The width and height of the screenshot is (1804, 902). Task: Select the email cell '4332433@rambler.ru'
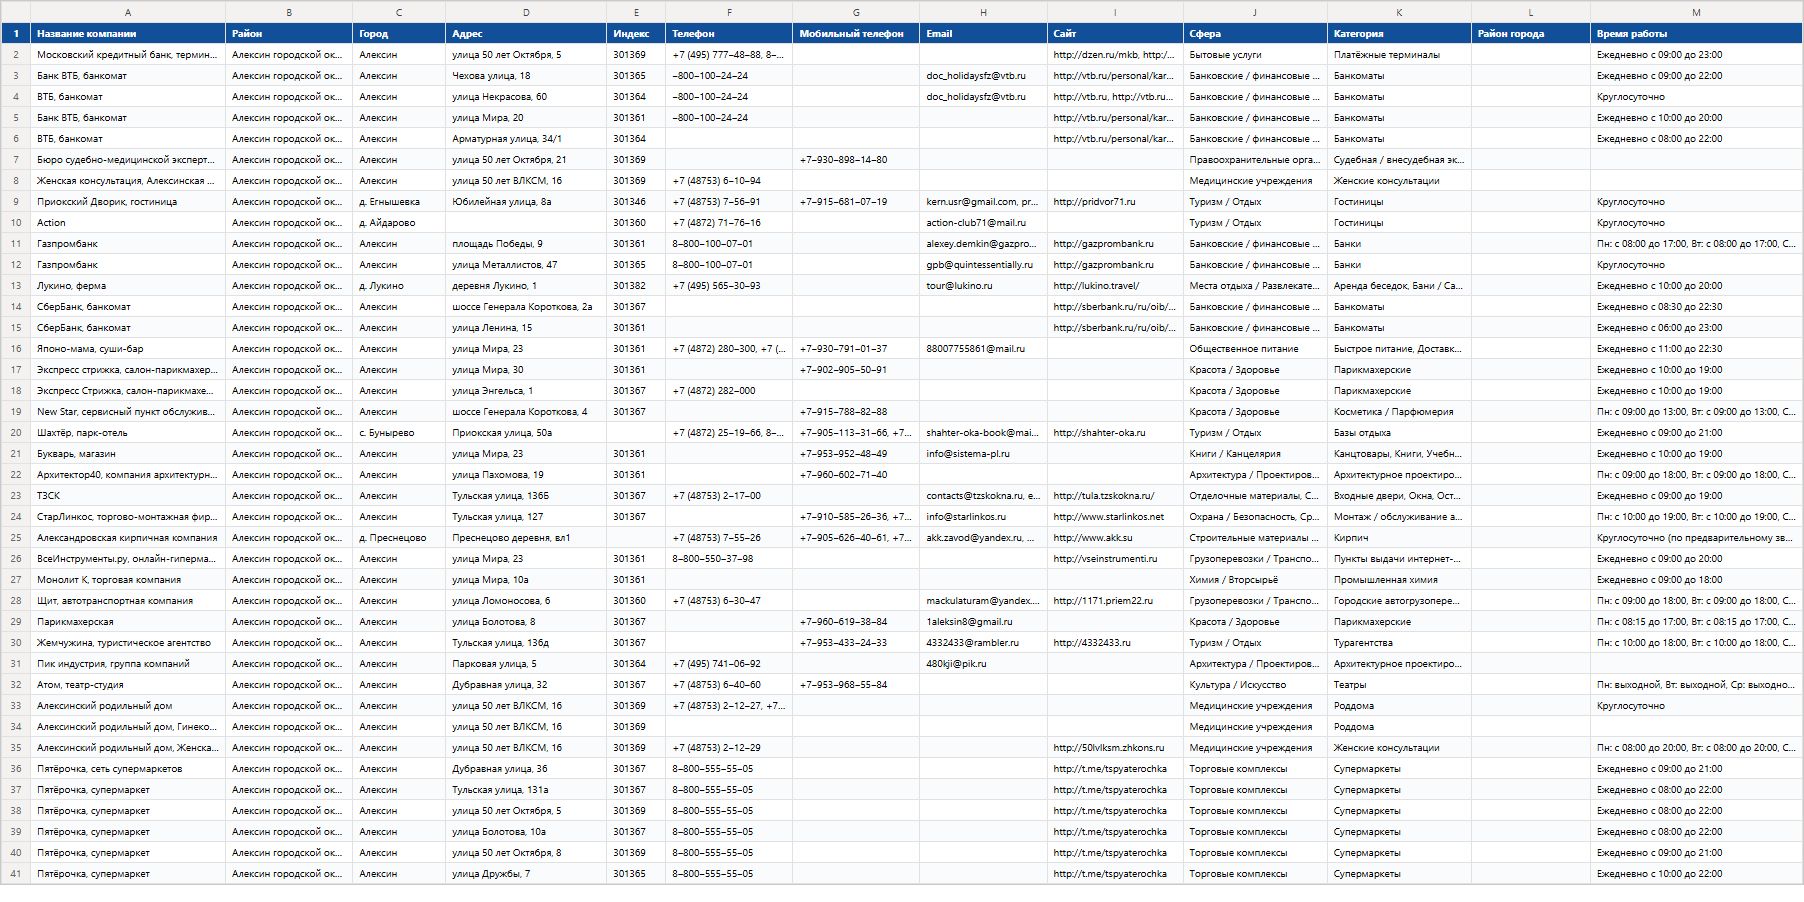[983, 643]
